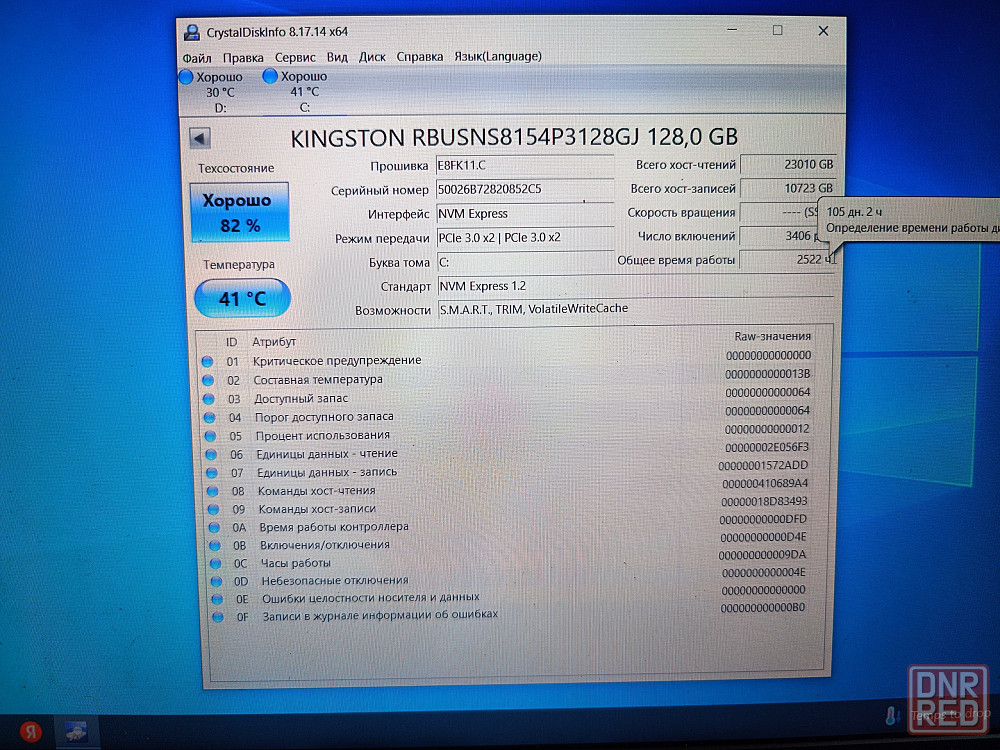Click the 41 °C temperature button
The width and height of the screenshot is (1000, 750).
tap(242, 298)
